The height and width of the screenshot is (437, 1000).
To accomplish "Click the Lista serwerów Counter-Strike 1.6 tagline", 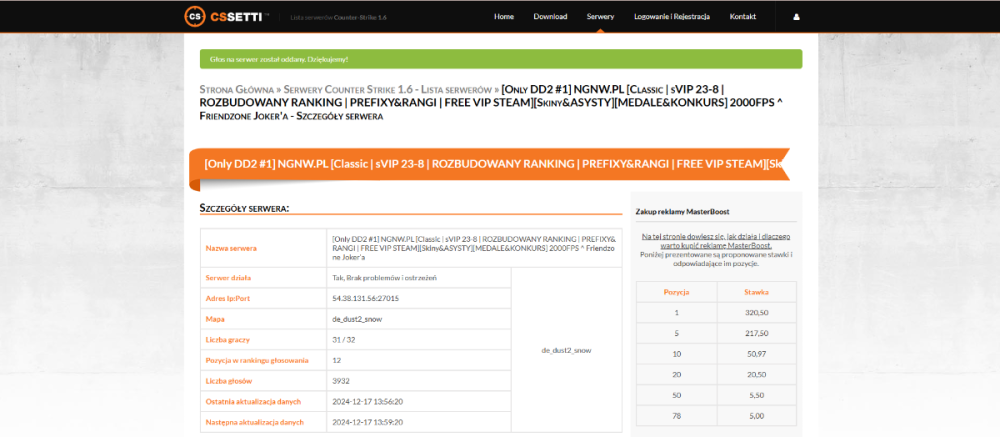I will pyautogui.click(x=338, y=18).
